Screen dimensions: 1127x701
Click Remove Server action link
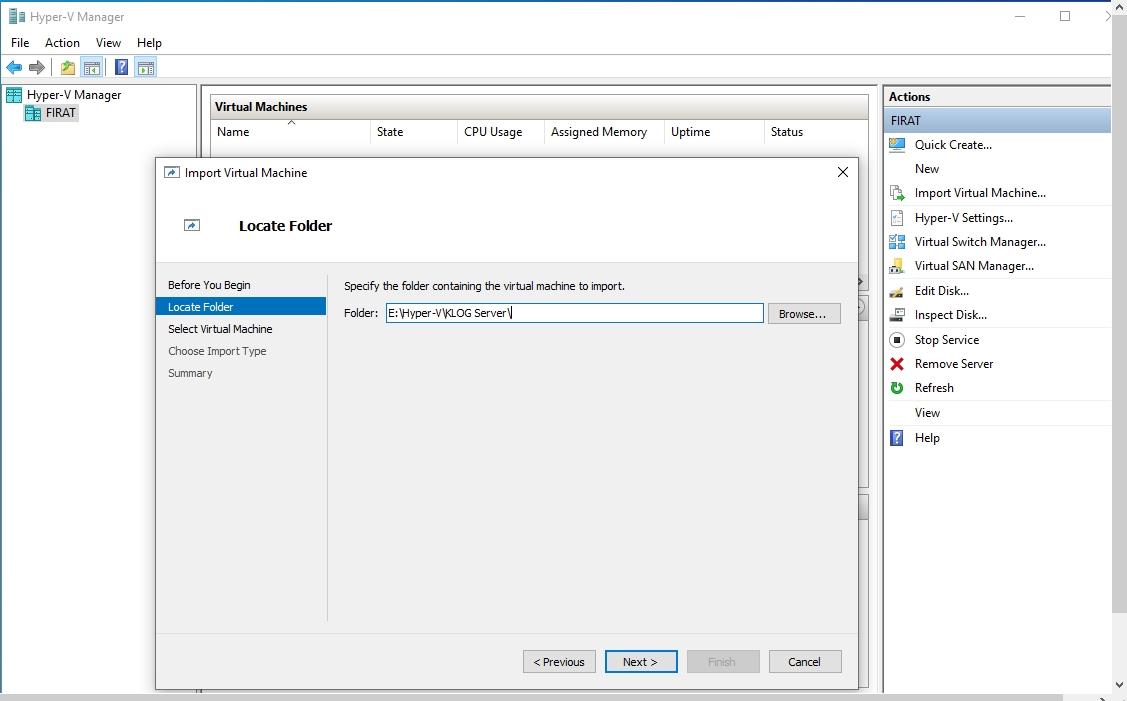[x=954, y=364]
